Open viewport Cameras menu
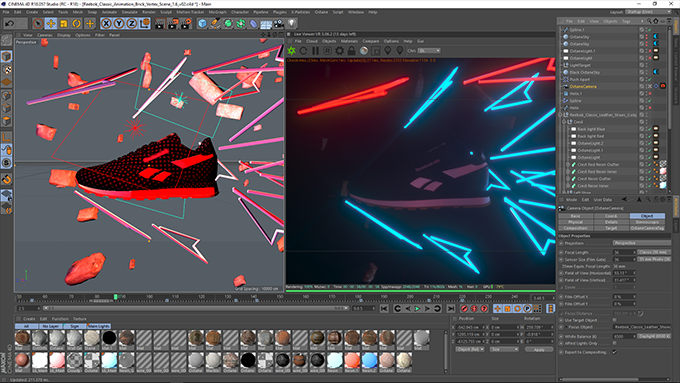The height and width of the screenshot is (383, 680). 45,35
